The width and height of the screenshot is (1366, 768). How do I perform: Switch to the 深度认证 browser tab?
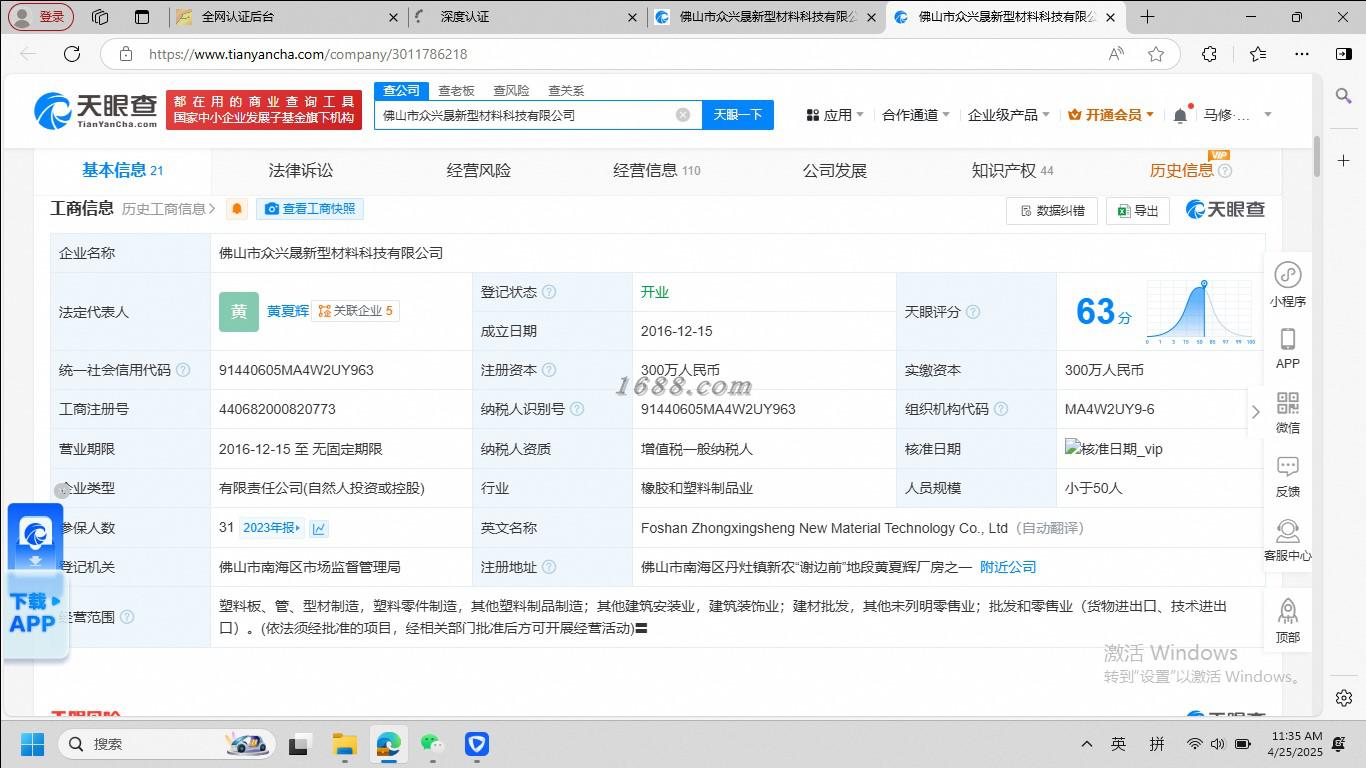pos(525,17)
